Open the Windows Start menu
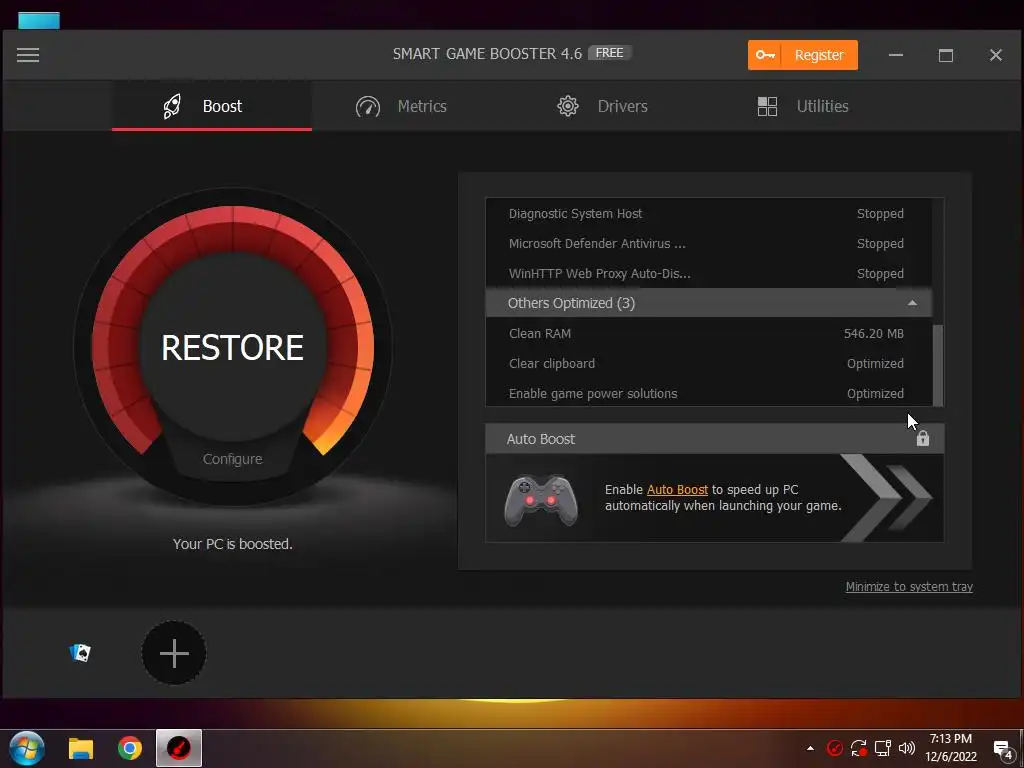The image size is (1024, 768). [27, 748]
